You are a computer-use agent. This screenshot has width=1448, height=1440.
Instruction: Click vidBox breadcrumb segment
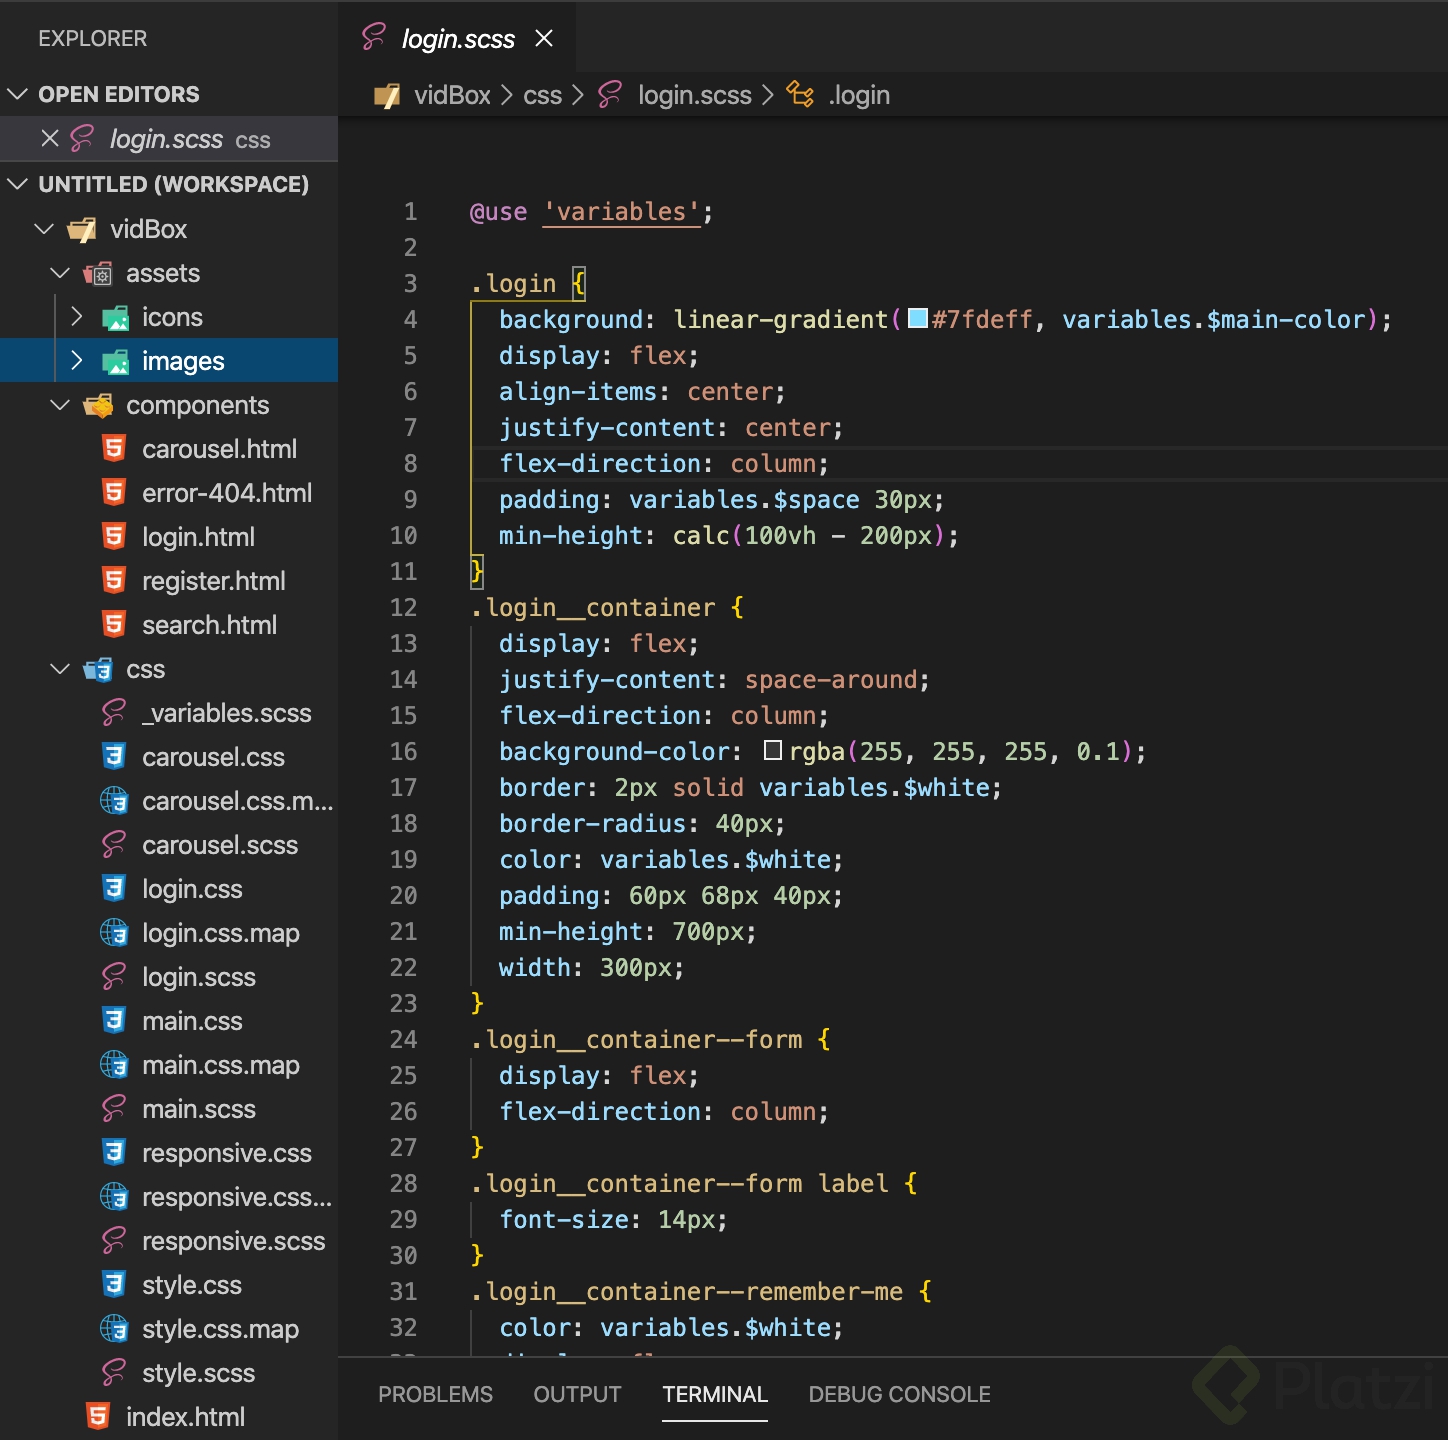452,95
